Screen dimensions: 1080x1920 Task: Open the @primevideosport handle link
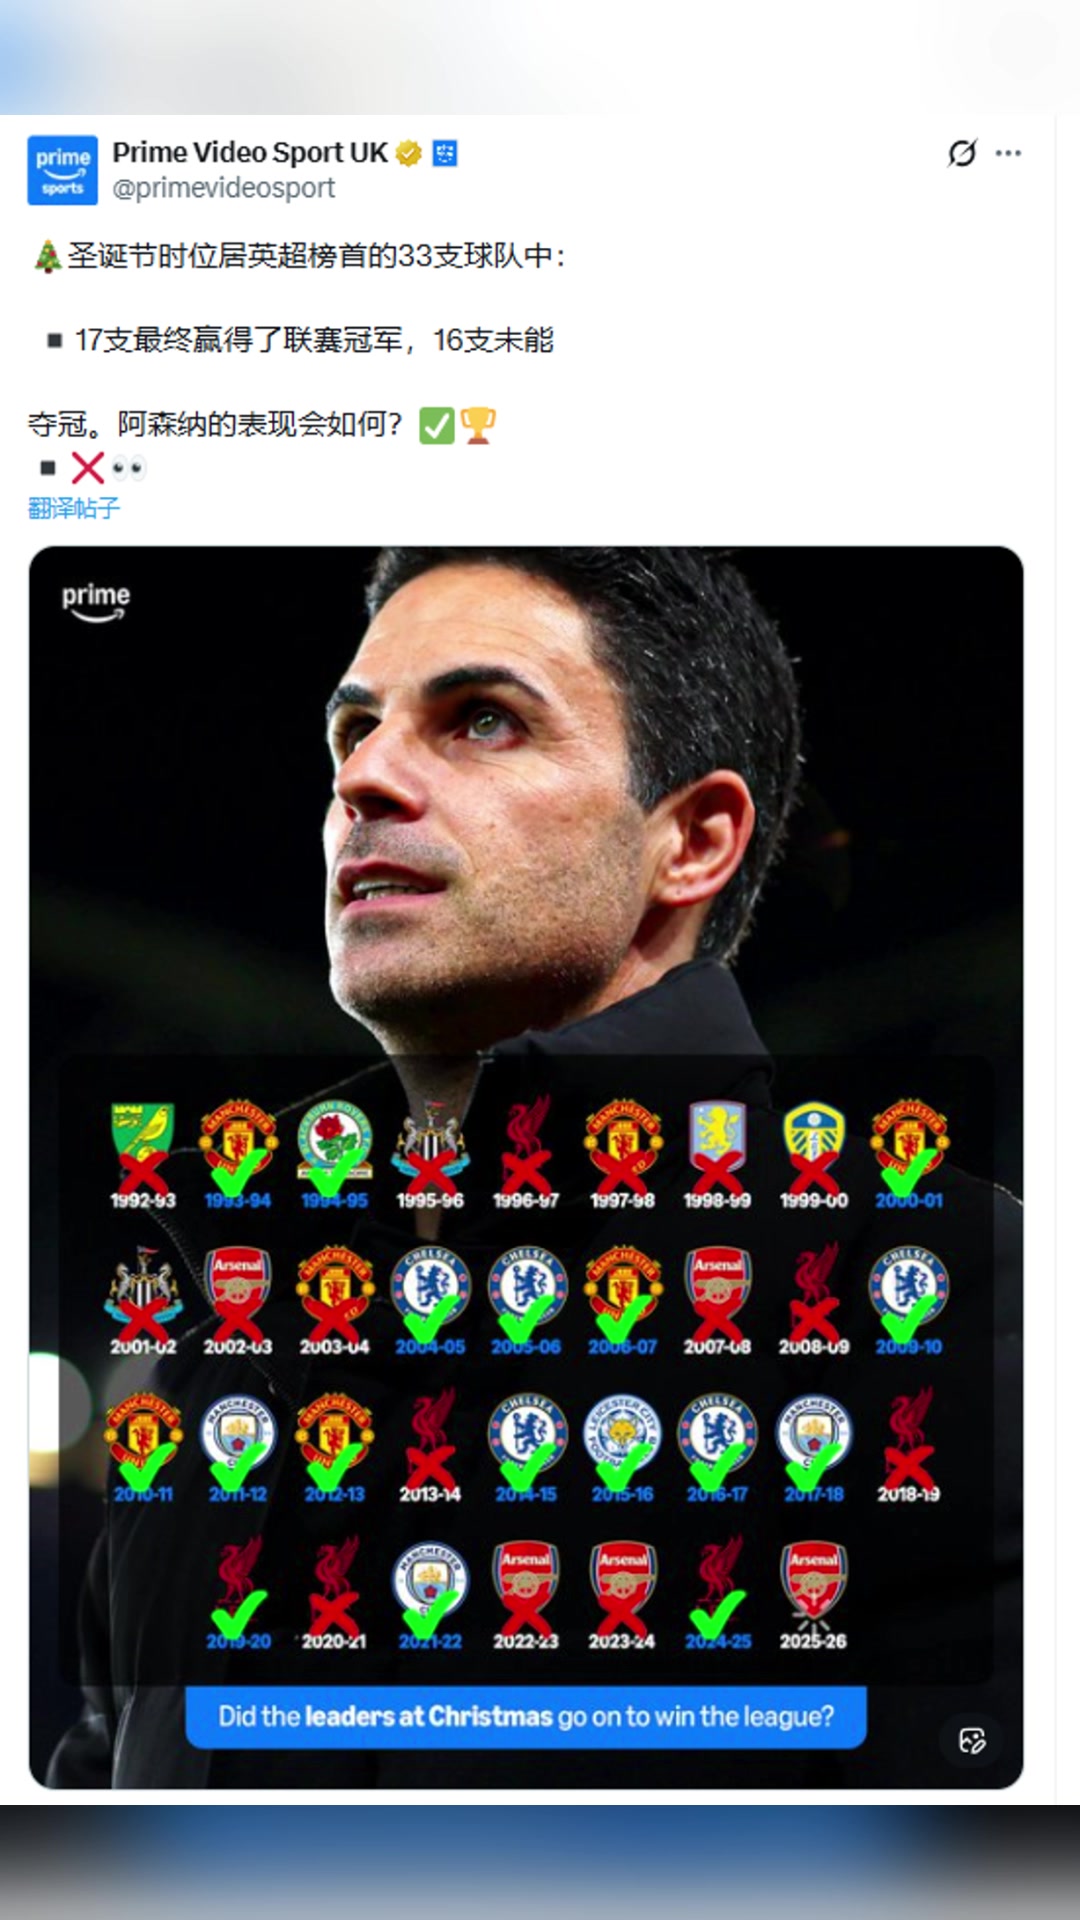coord(223,188)
